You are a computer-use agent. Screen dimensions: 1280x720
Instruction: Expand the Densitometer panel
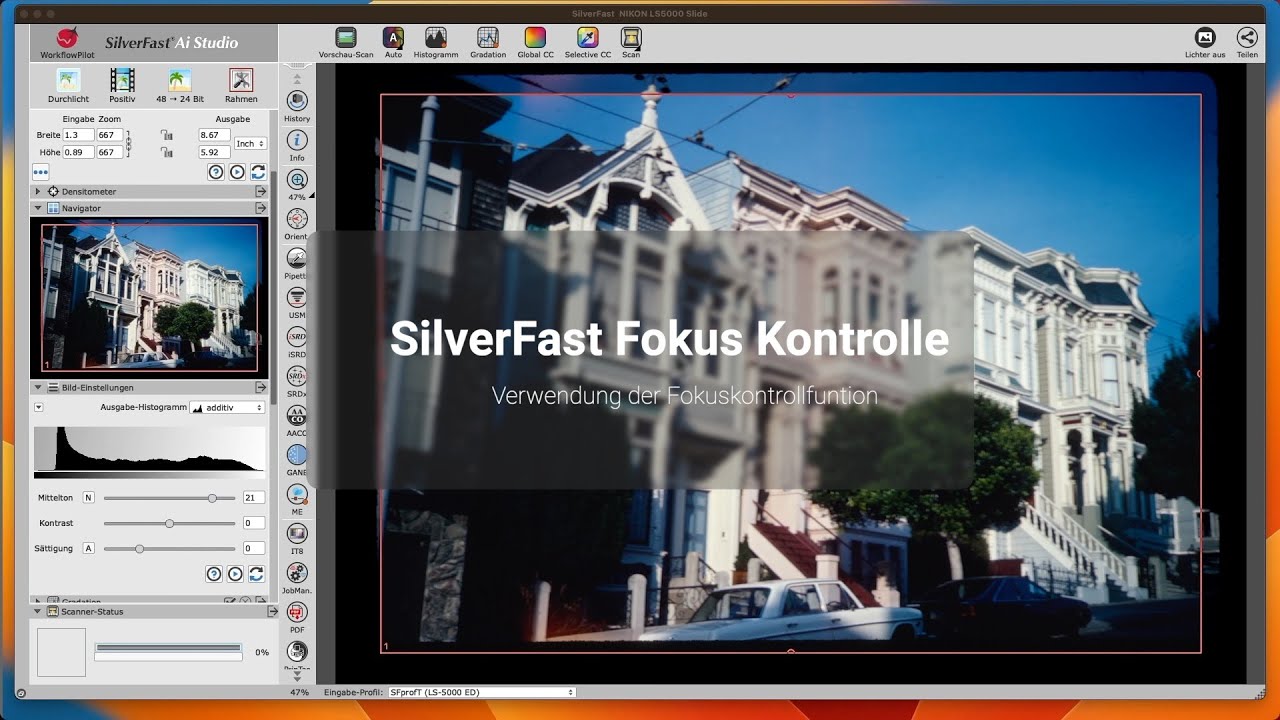click(x=38, y=191)
